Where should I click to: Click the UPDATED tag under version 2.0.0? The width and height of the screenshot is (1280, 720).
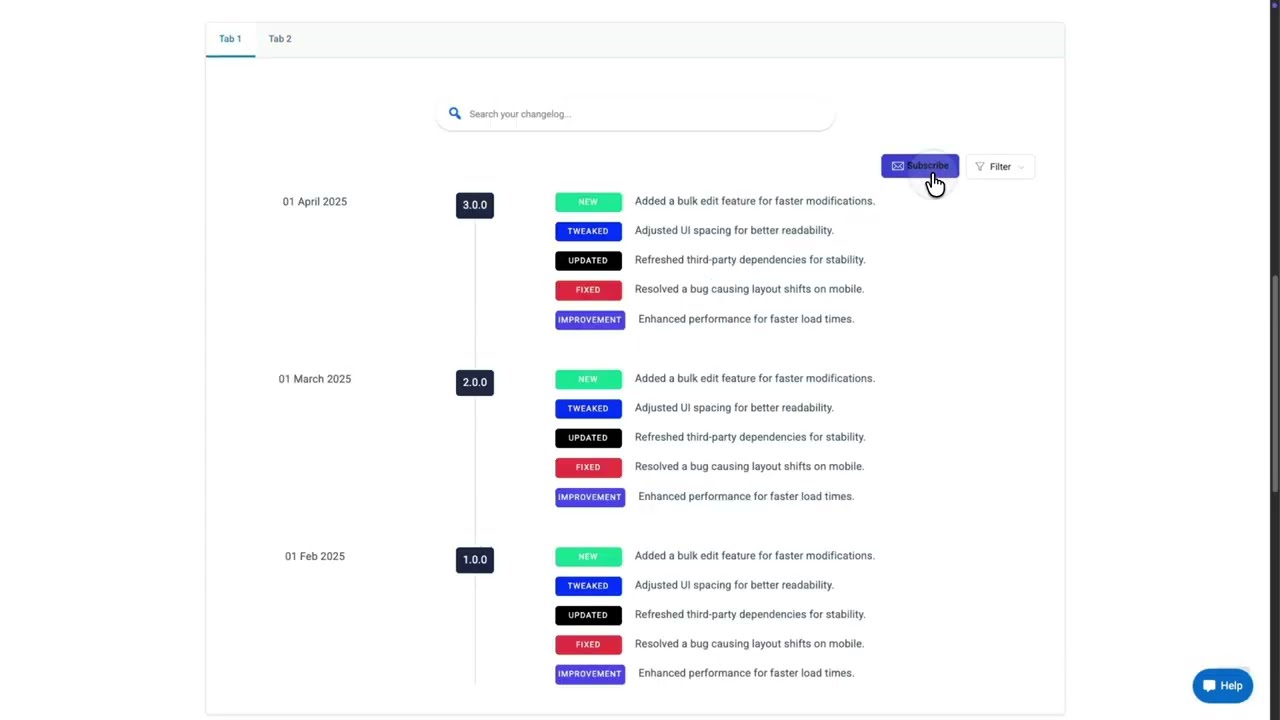tap(588, 438)
